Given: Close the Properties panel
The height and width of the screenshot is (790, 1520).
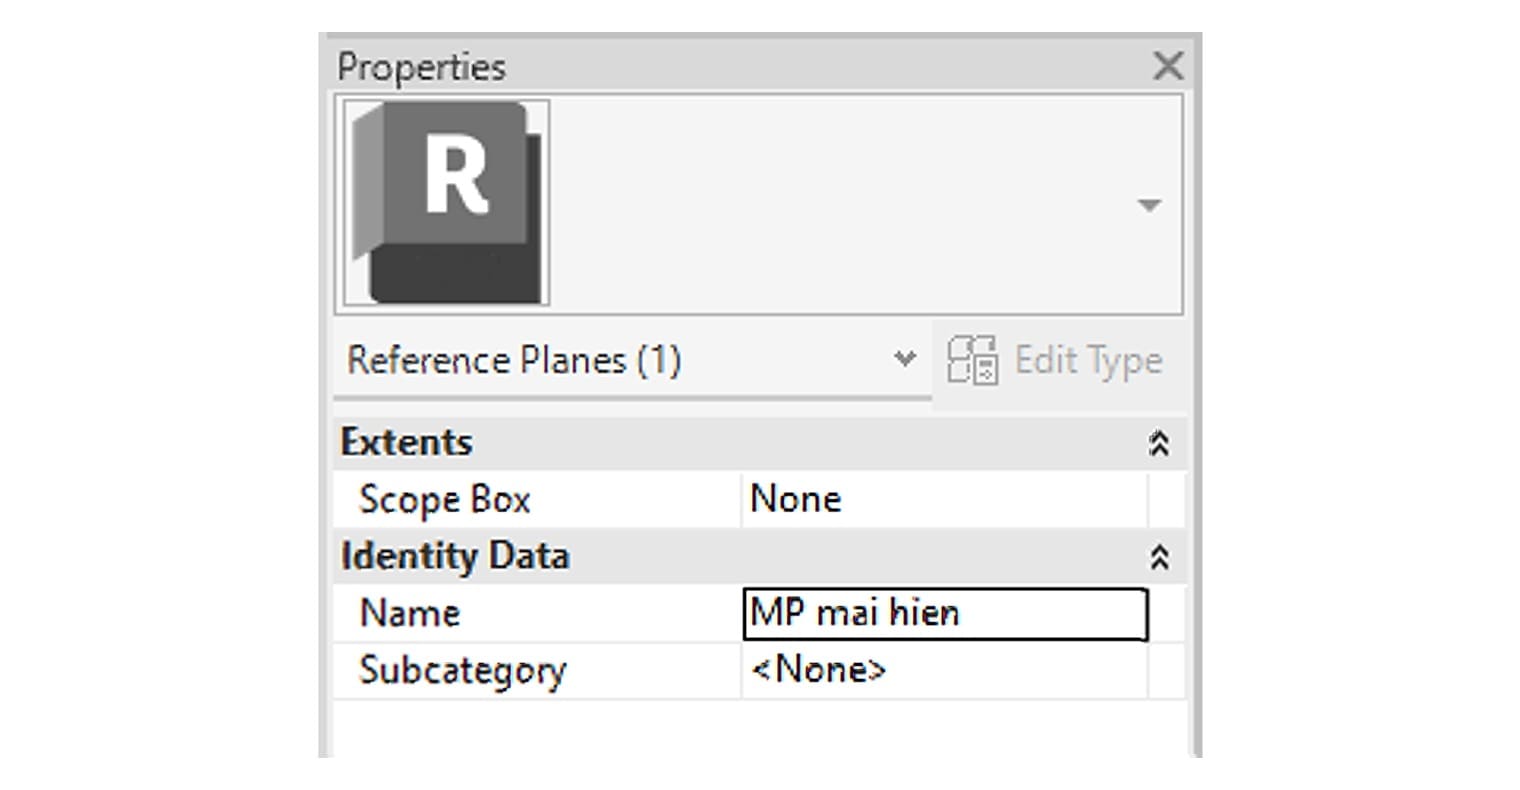Looking at the screenshot, I should pos(1167,67).
